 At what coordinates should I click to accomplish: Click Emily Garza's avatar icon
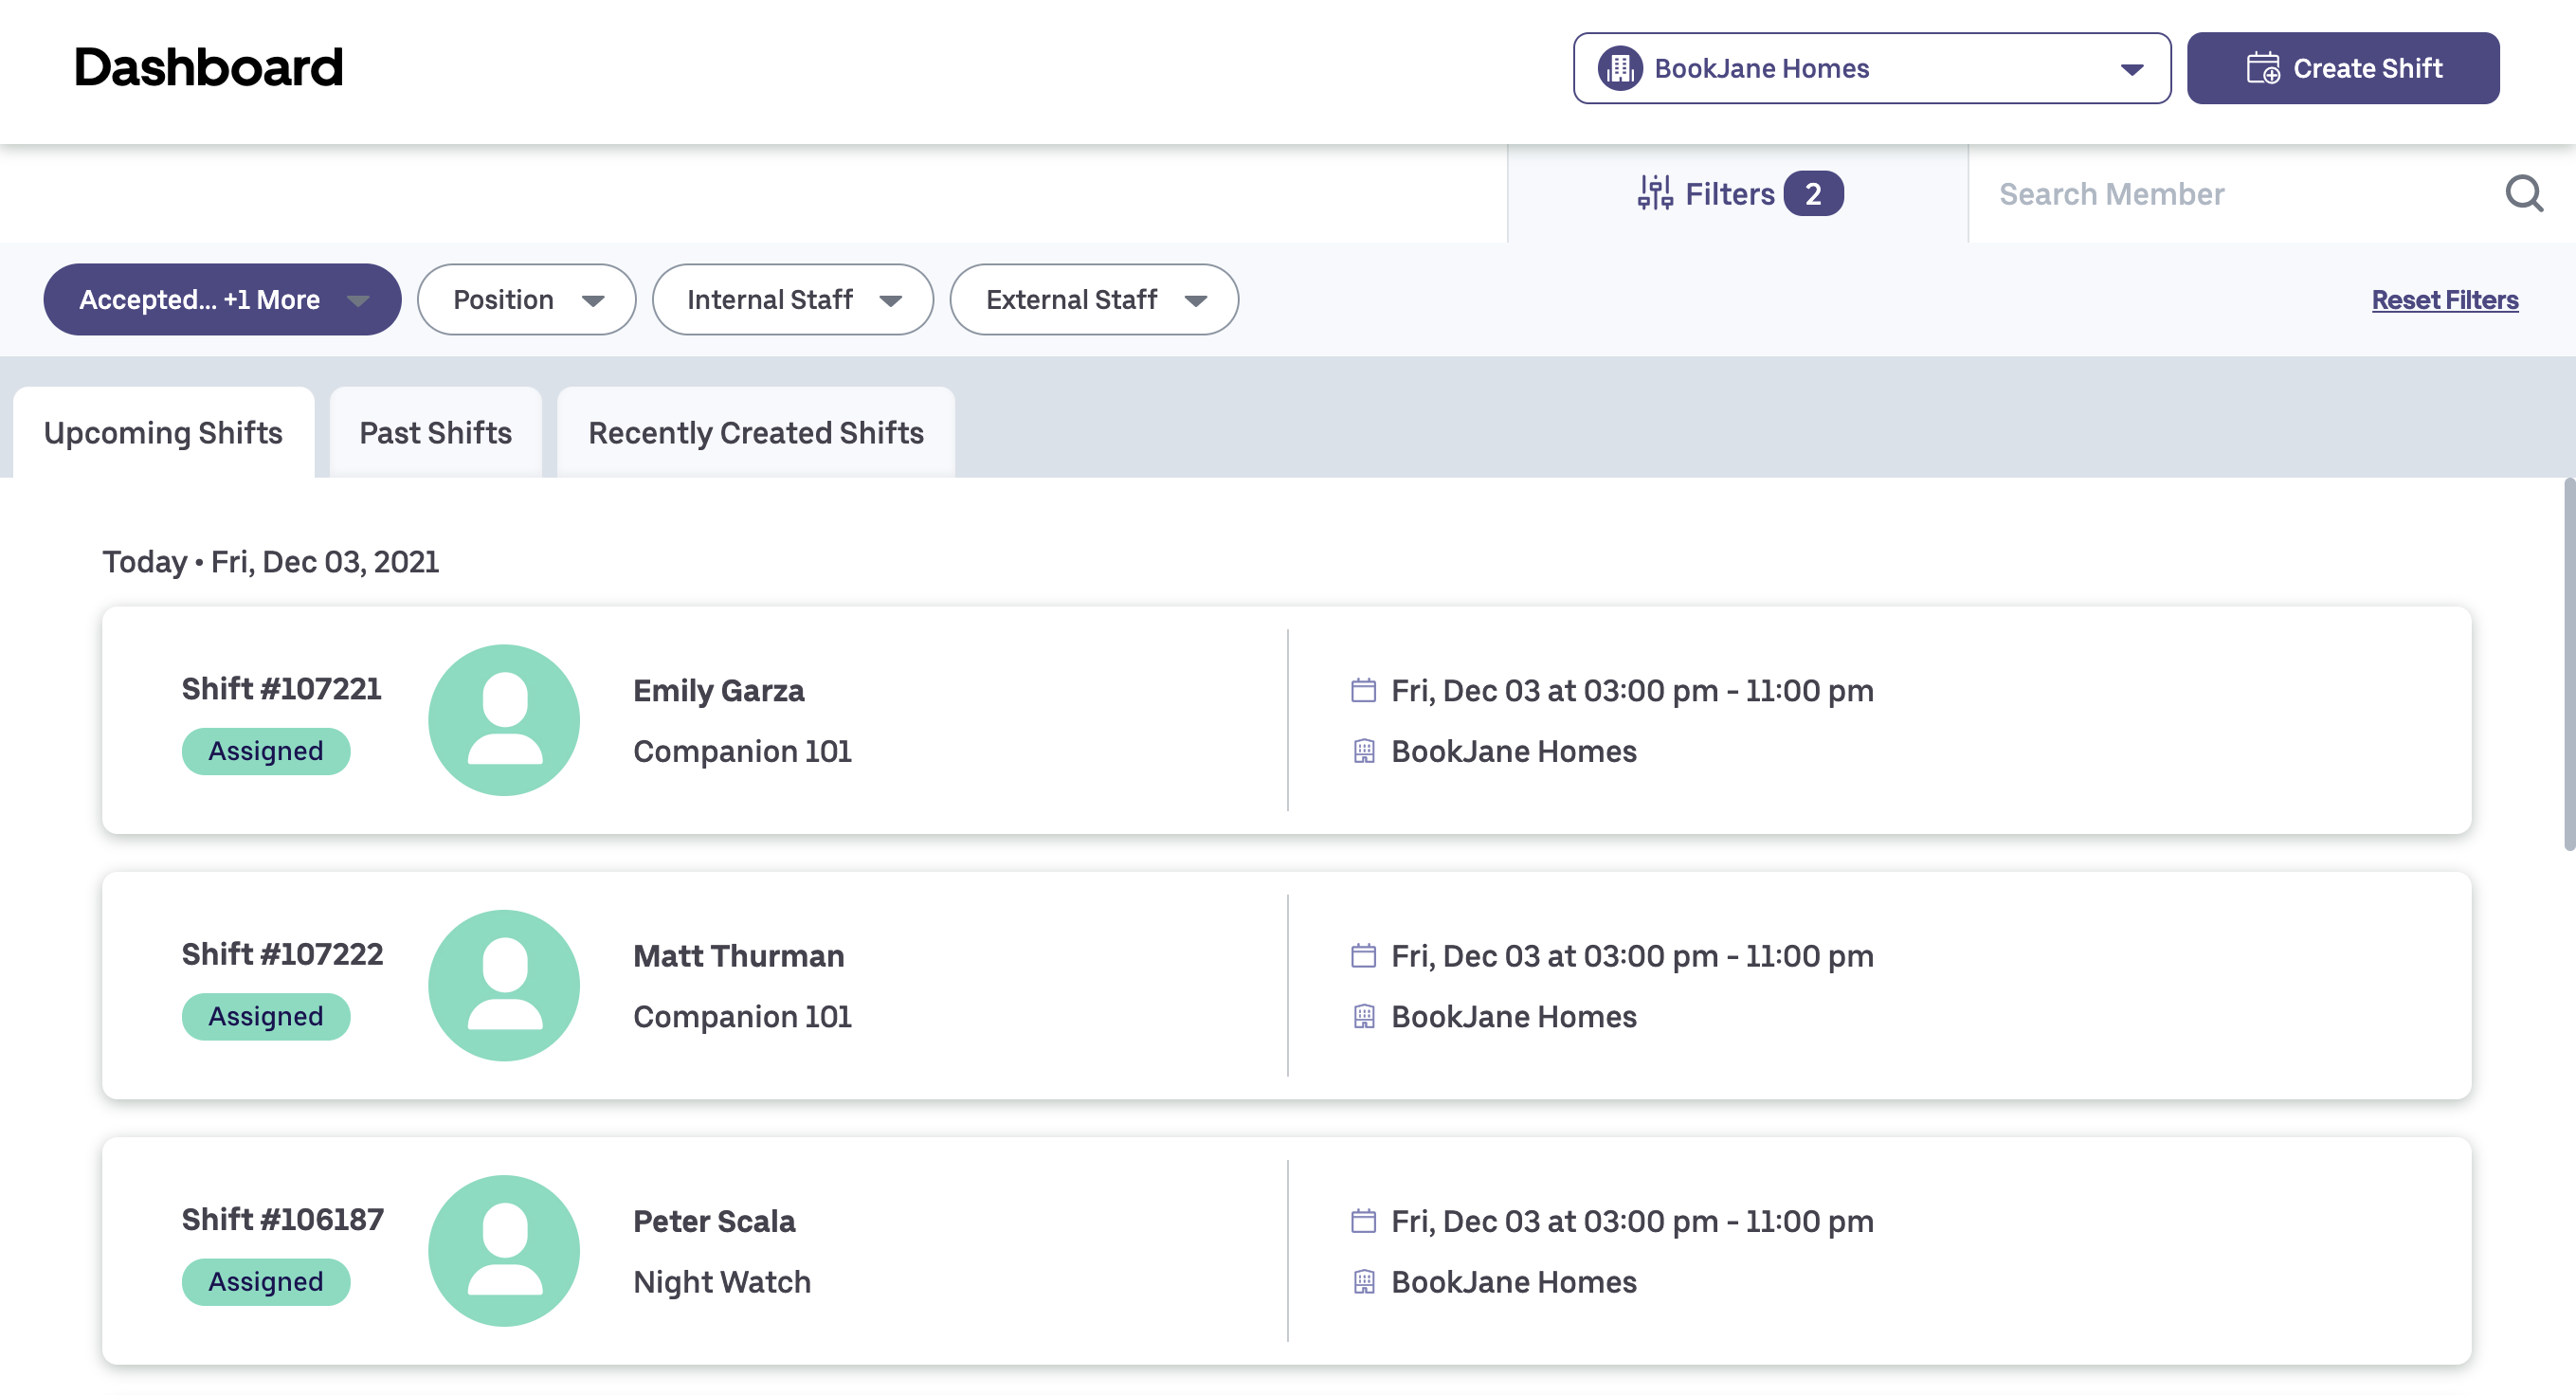504,720
